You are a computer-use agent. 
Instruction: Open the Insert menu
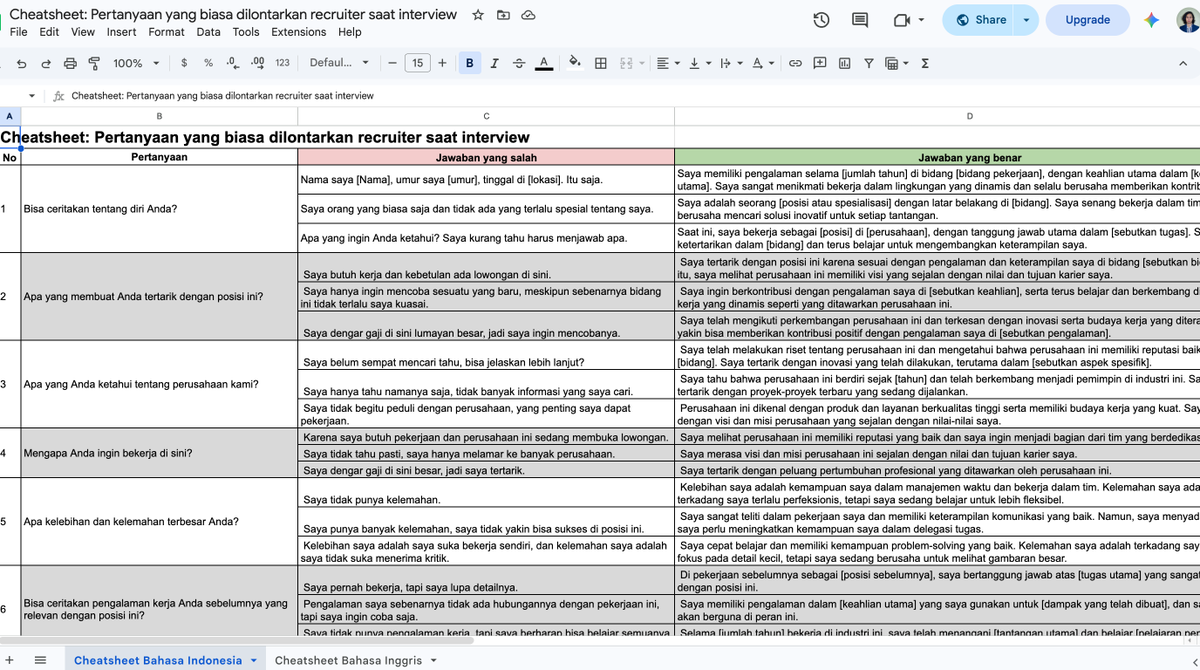(x=122, y=32)
